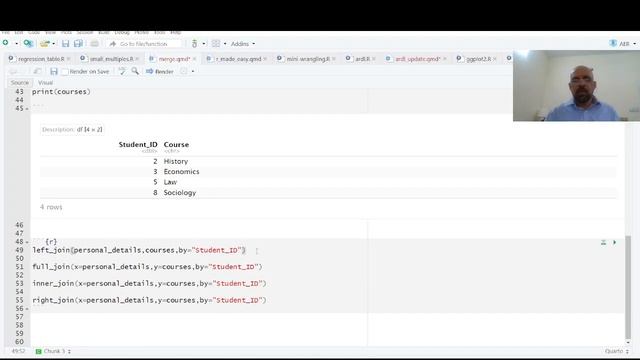The width and height of the screenshot is (640, 360).
Task: Open the panes layout dropdown arrow
Action: [x=224, y=44]
